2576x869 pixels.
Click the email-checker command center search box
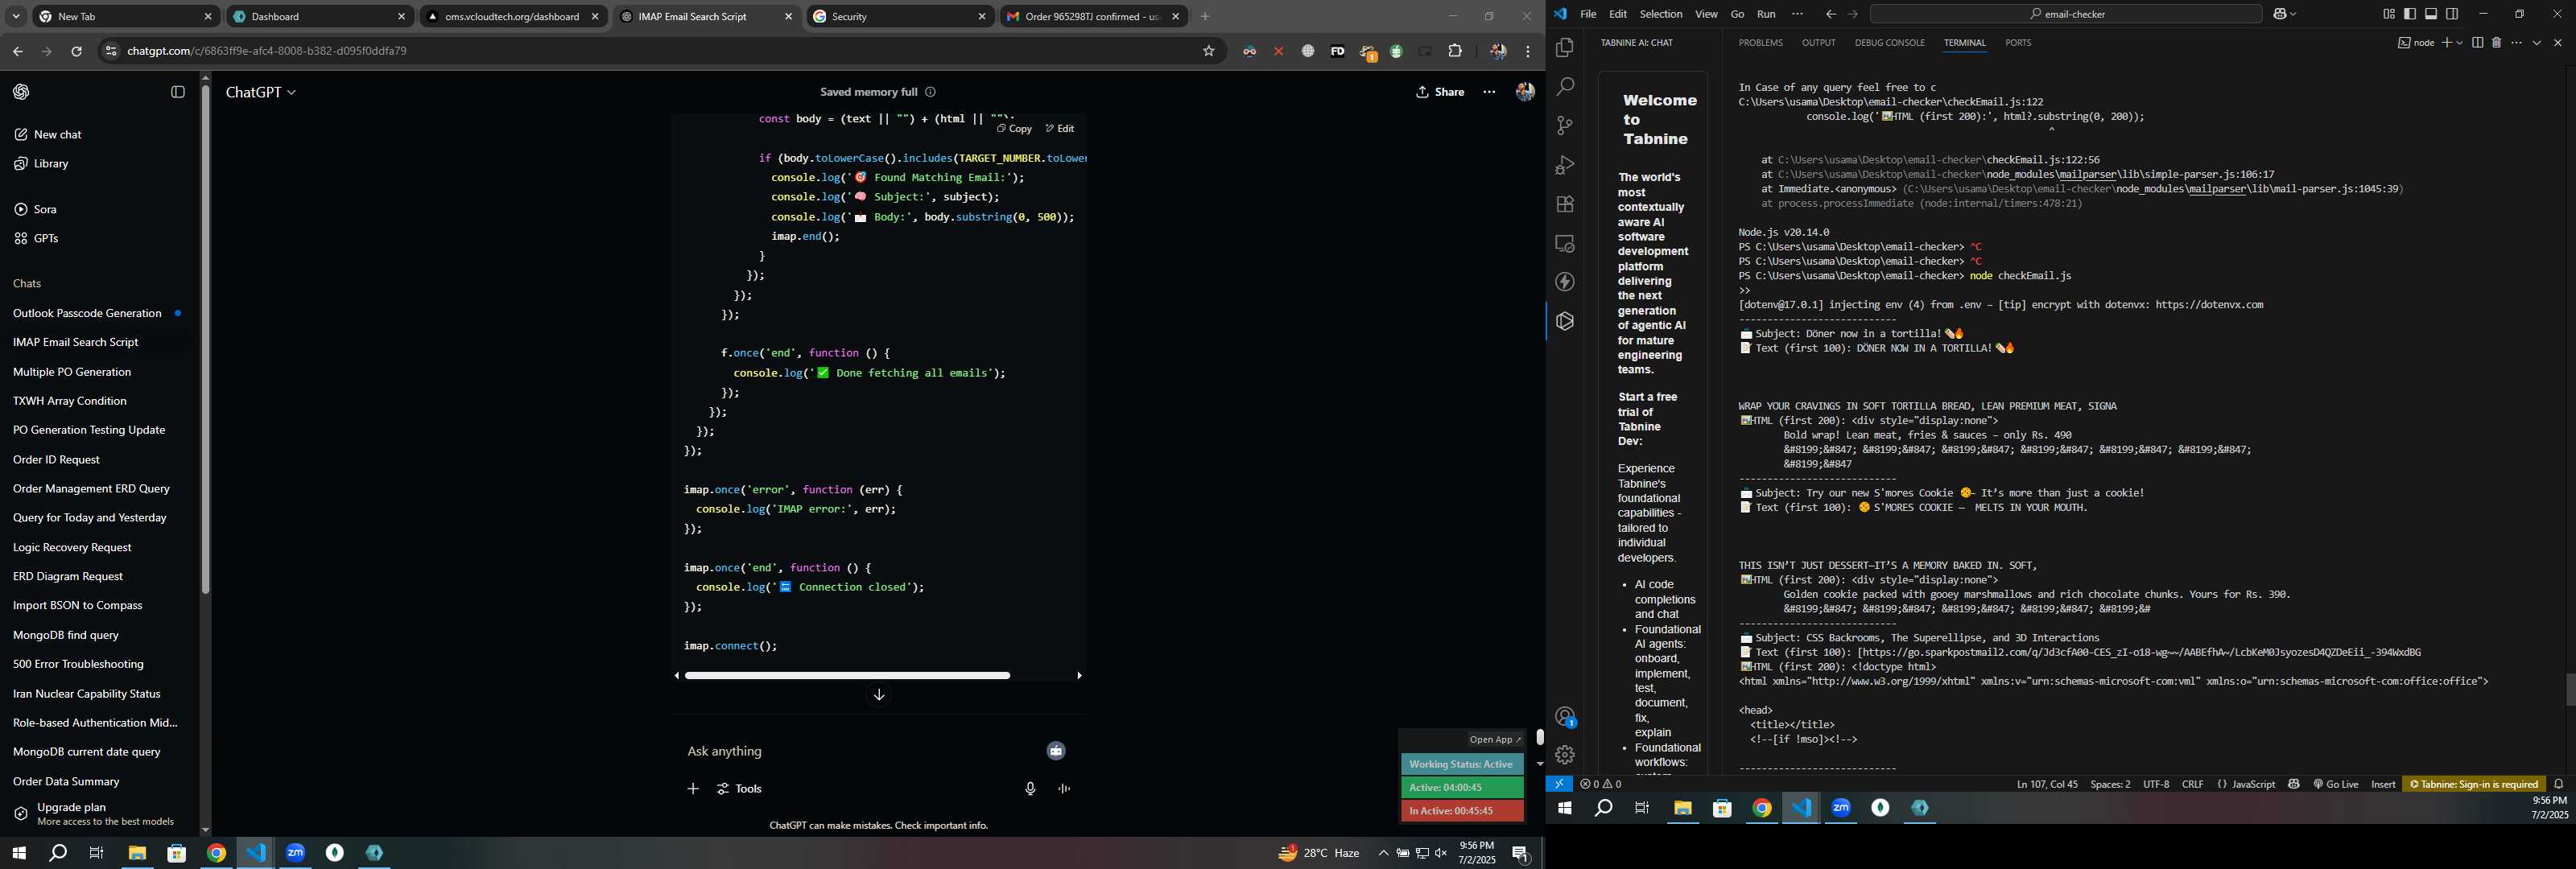coord(2066,14)
